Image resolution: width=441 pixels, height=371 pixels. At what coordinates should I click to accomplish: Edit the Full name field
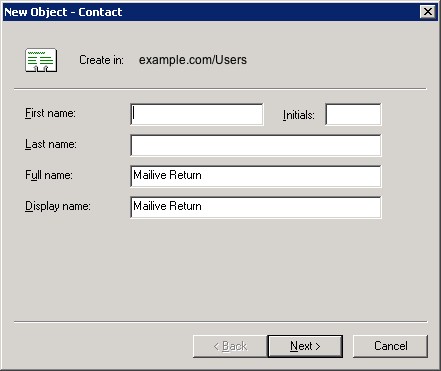[x=256, y=176]
